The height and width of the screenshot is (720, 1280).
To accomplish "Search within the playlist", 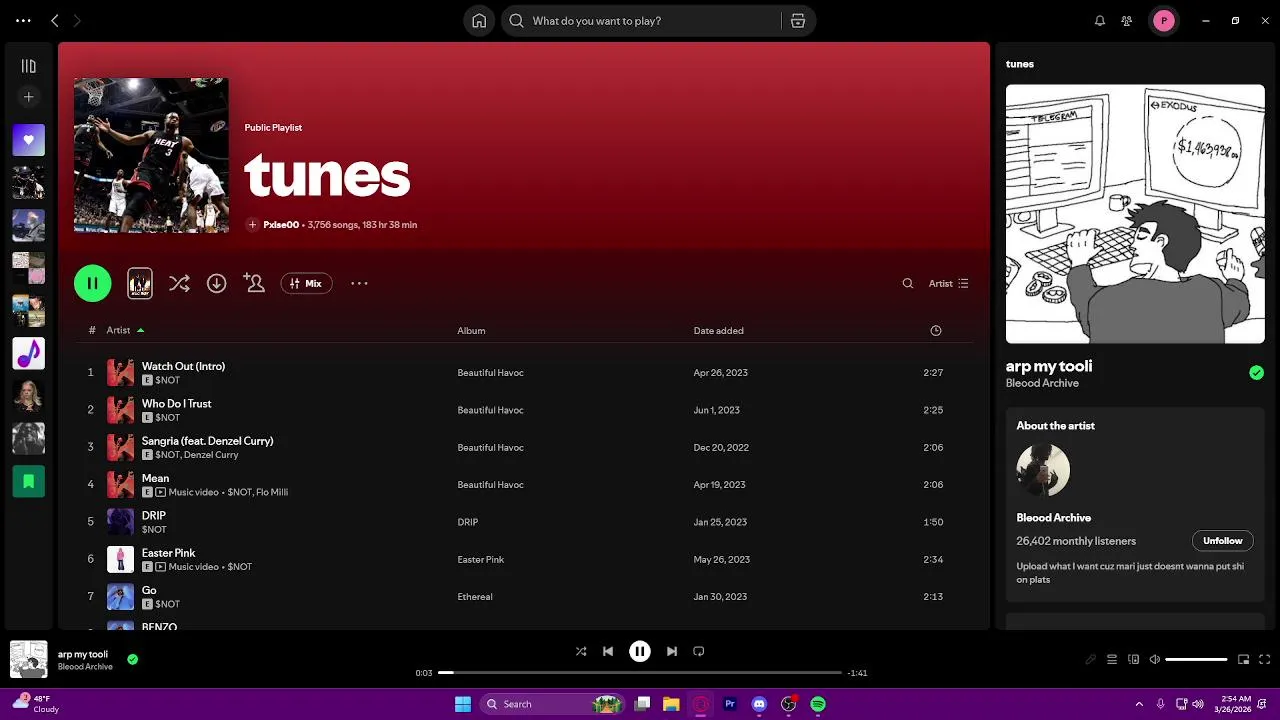I will tap(908, 284).
